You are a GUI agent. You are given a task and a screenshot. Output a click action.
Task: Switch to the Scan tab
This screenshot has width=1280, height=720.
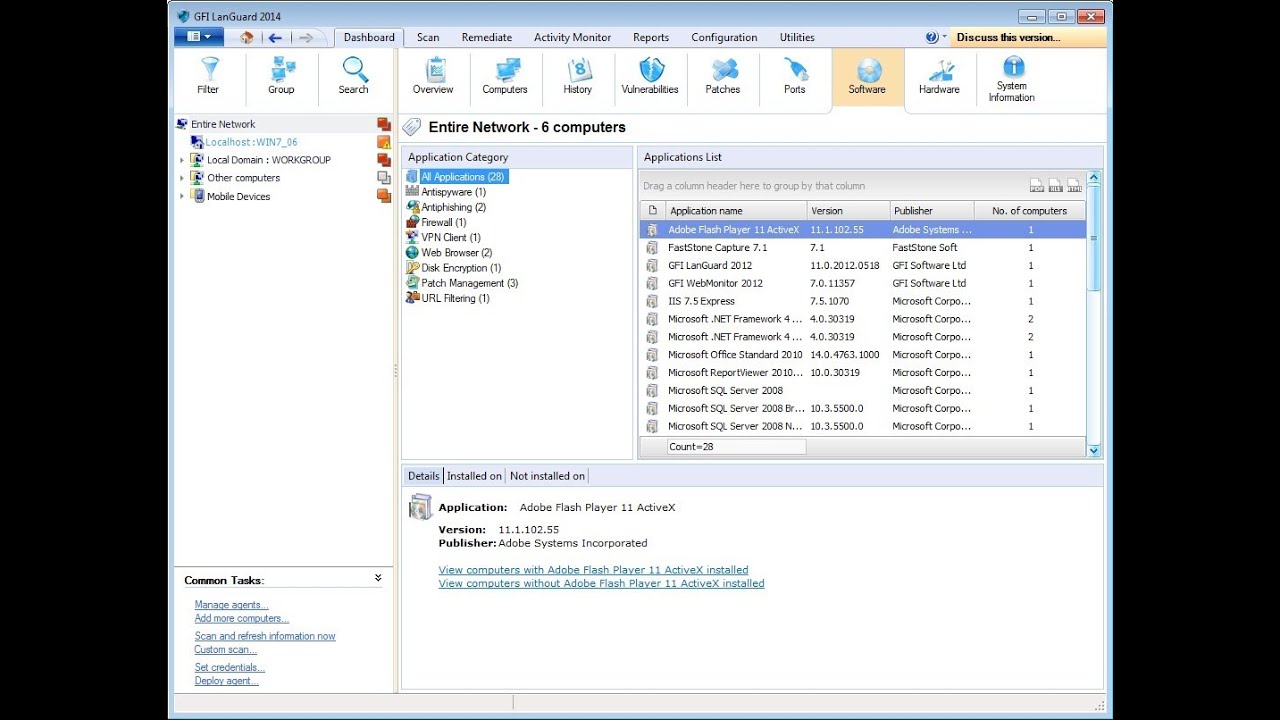click(x=428, y=37)
